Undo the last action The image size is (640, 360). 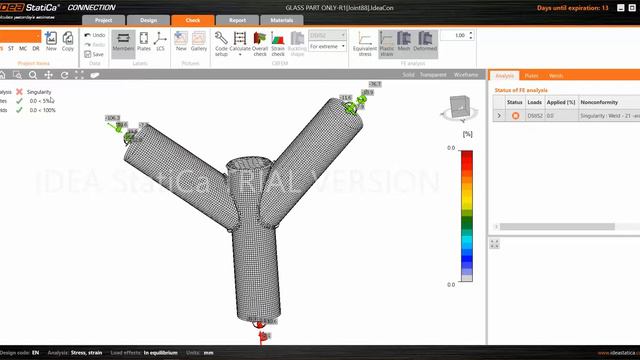click(x=94, y=35)
